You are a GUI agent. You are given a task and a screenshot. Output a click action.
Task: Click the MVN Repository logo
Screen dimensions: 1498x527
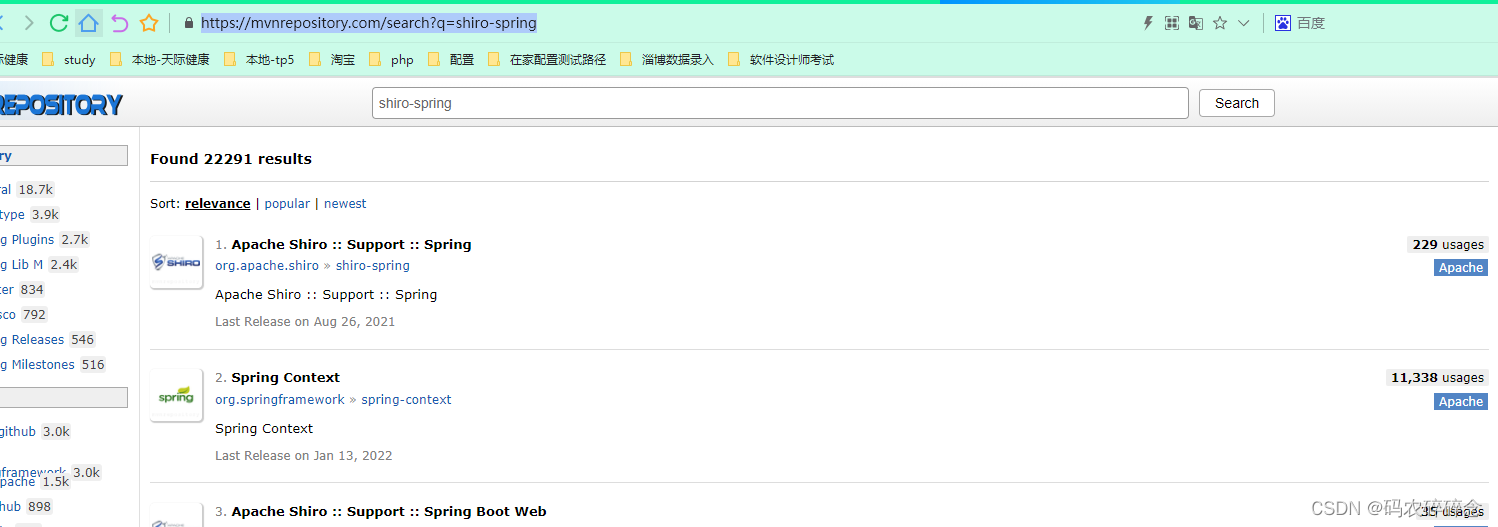60,104
